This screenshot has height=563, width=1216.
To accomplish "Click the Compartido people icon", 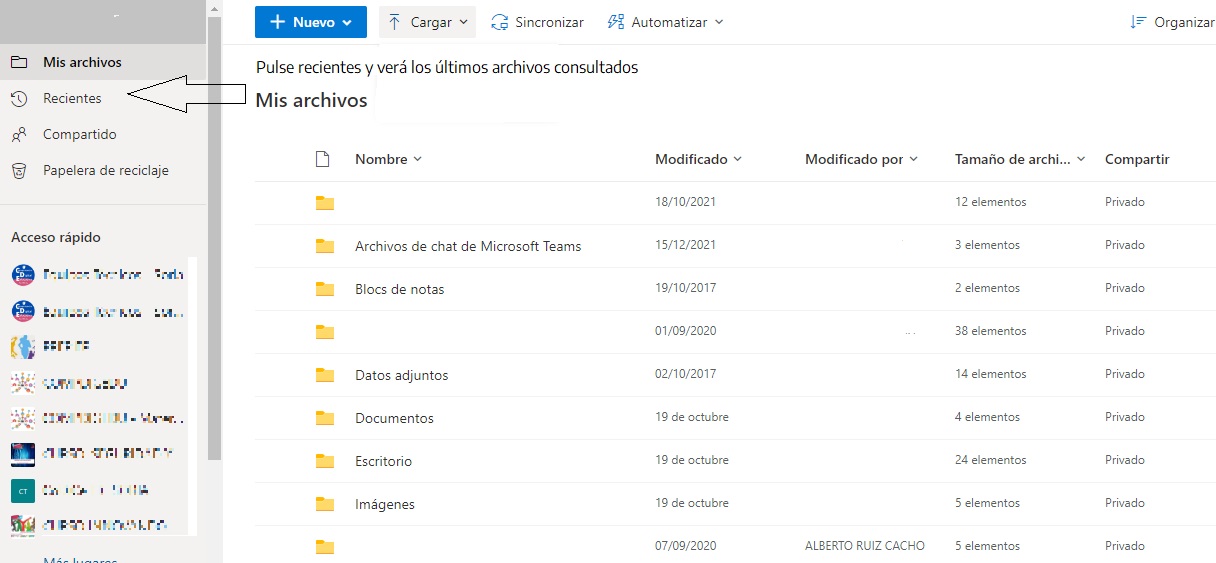I will pyautogui.click(x=19, y=134).
